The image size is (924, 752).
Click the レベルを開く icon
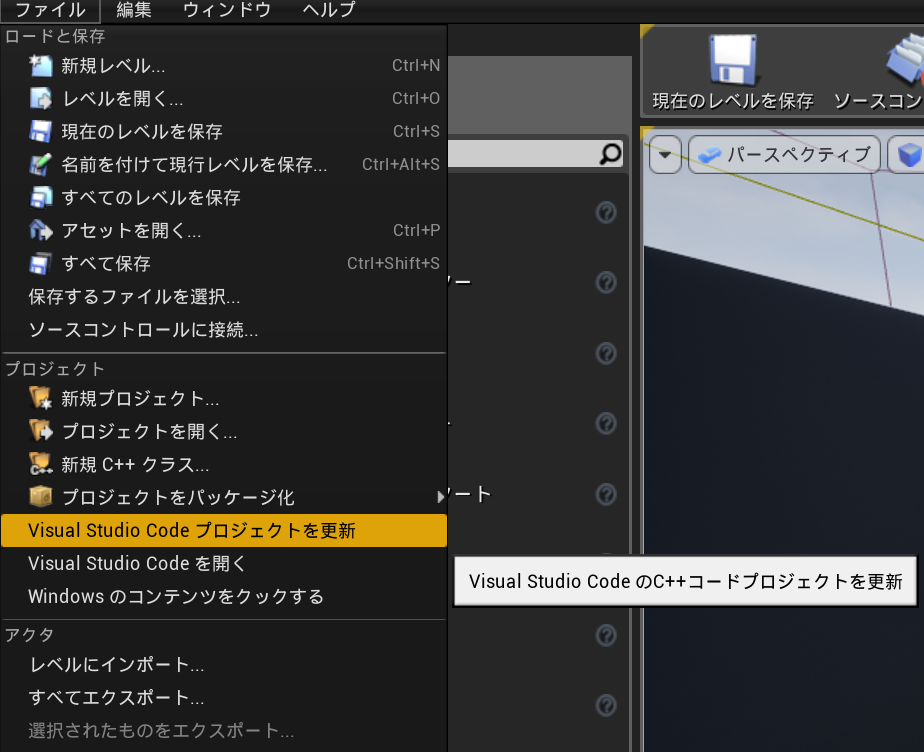point(41,98)
